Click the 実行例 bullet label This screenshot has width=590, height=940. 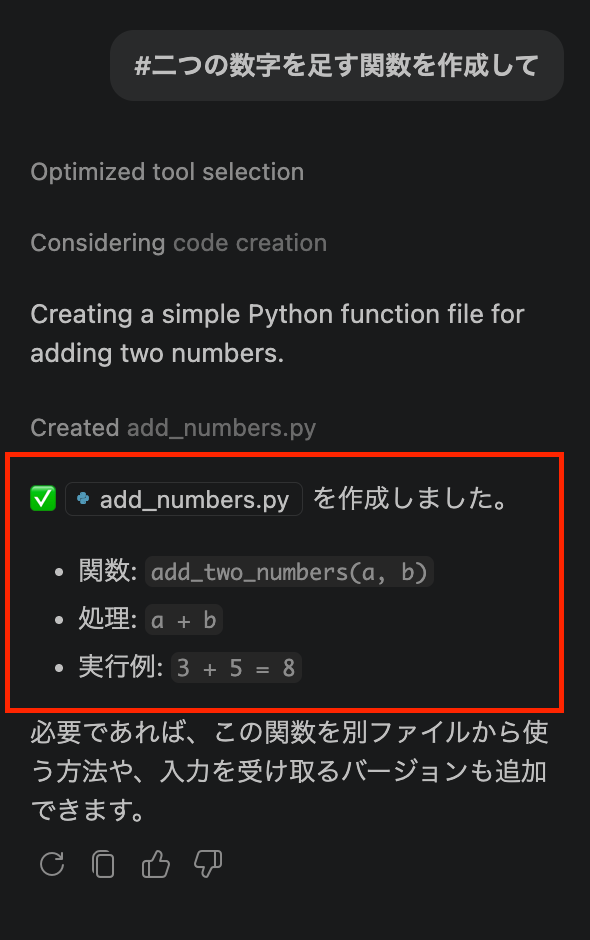[121, 667]
